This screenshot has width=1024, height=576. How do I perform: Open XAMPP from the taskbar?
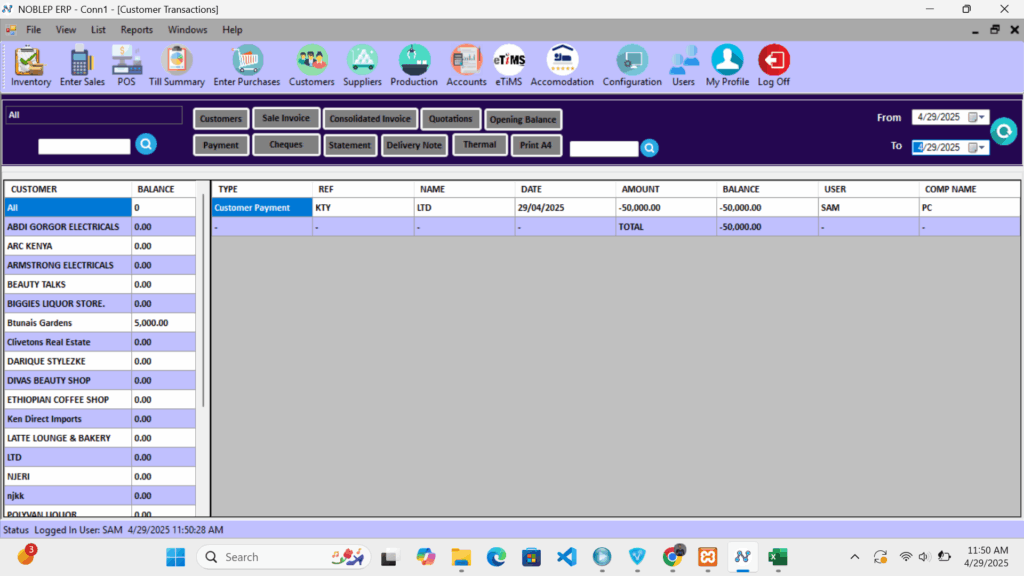pos(707,557)
